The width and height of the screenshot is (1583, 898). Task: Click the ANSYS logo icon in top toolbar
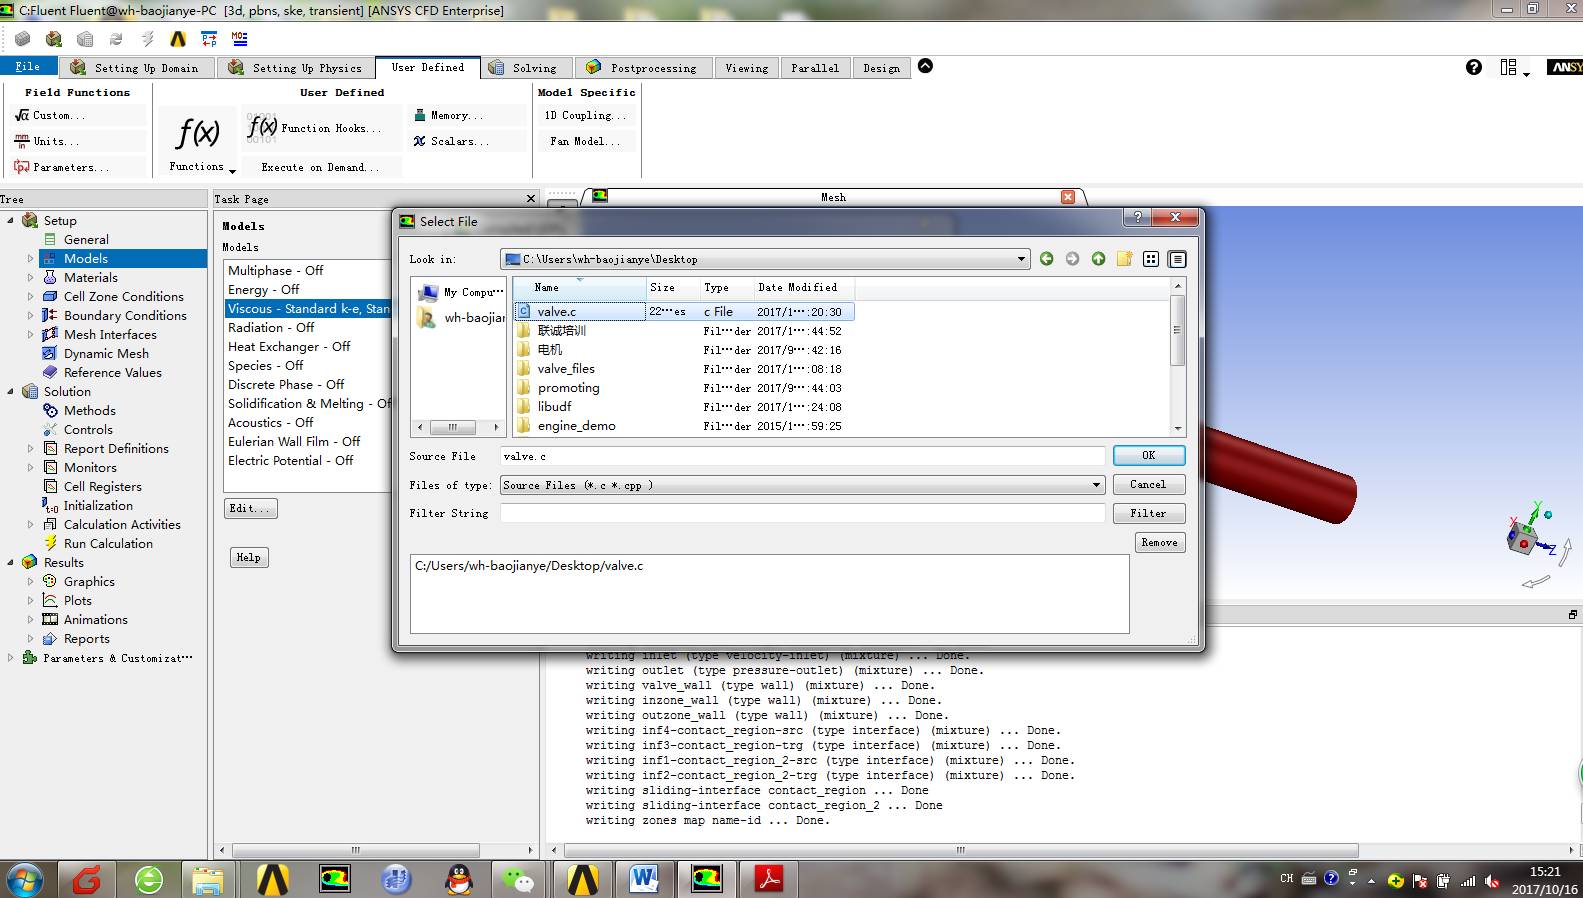tap(178, 39)
